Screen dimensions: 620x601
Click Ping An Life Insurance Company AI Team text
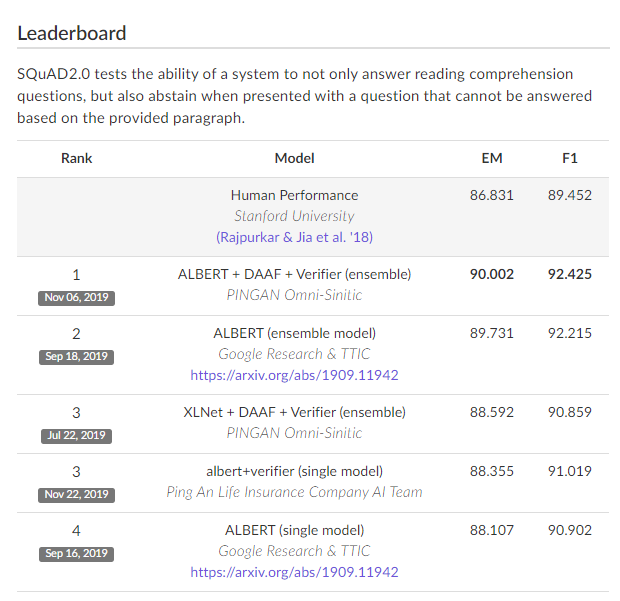point(295,492)
